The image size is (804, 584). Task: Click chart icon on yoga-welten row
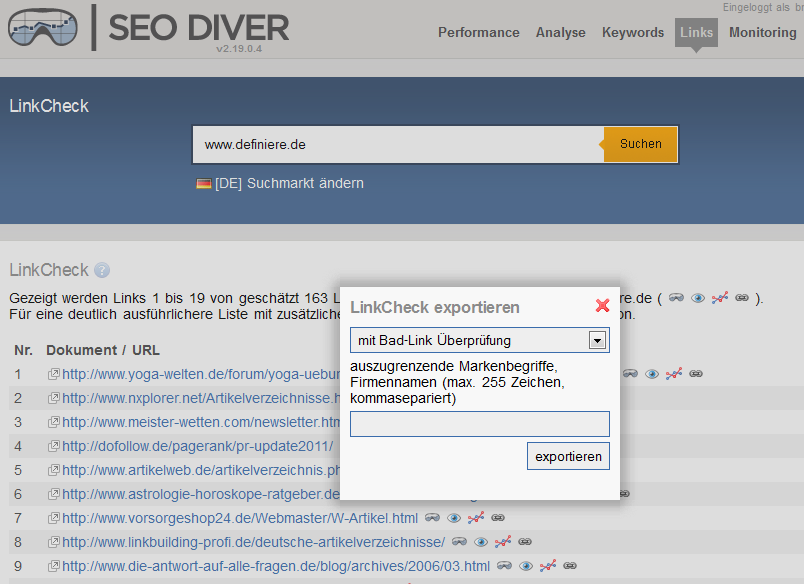(674, 373)
